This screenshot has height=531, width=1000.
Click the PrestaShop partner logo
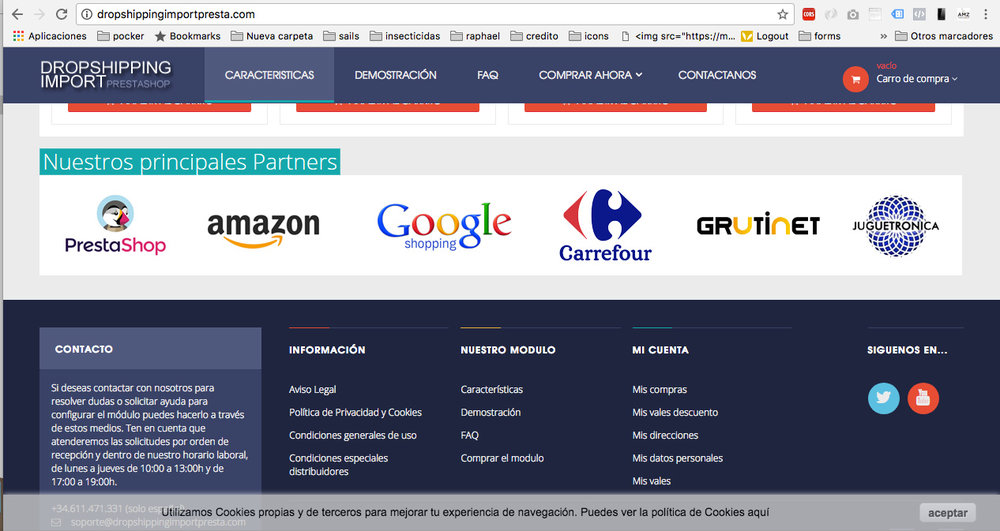(x=115, y=225)
